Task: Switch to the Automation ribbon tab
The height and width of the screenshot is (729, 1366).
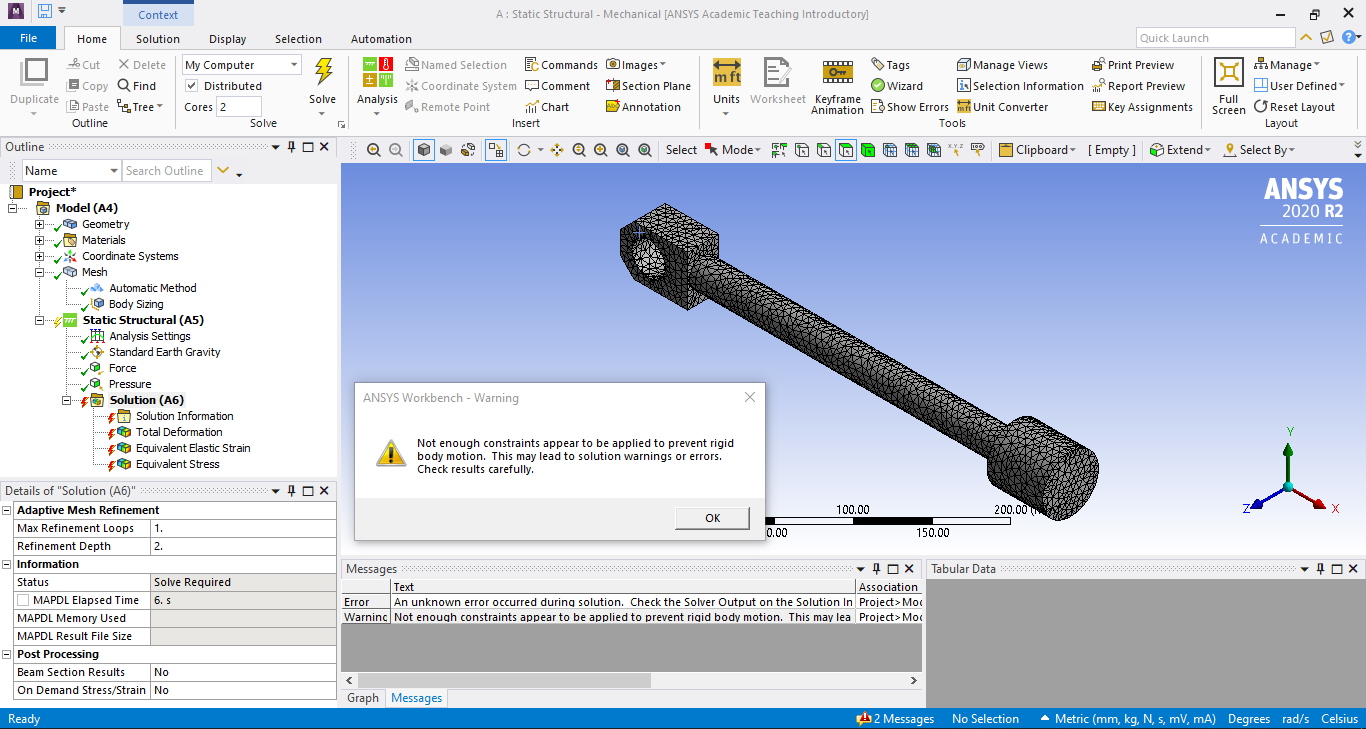Action: point(381,39)
